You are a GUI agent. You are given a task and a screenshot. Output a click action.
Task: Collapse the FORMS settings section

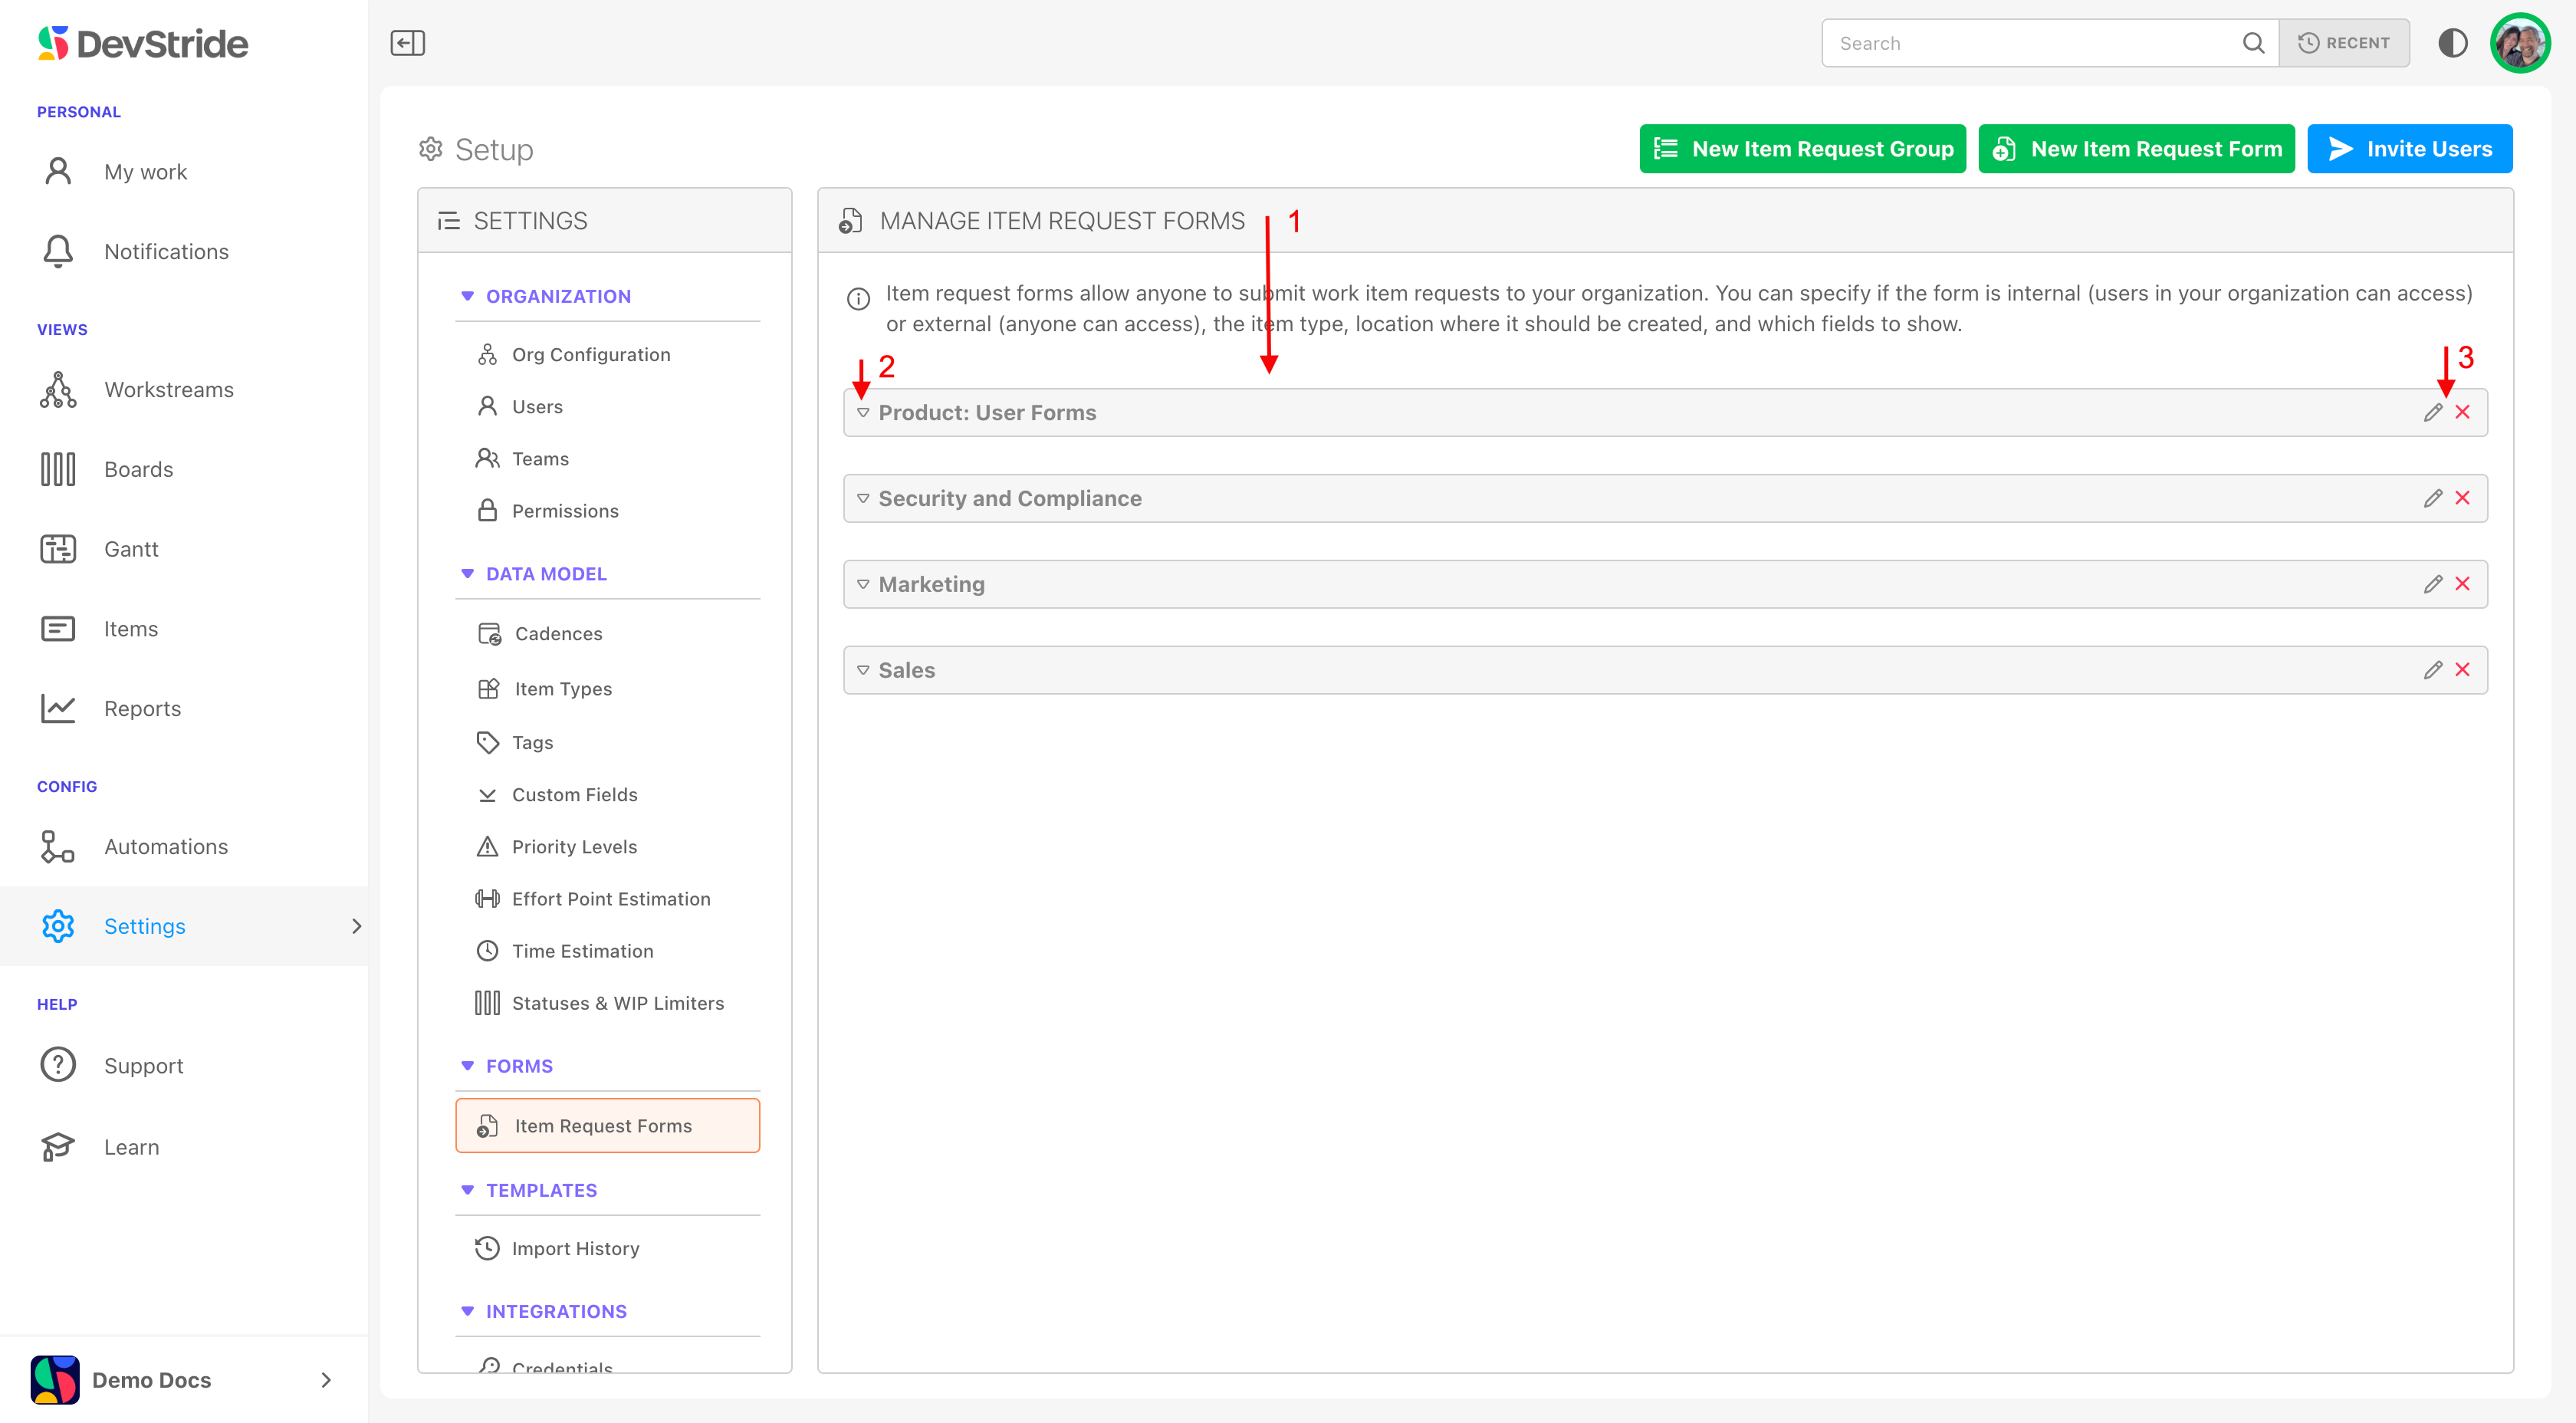[x=467, y=1066]
